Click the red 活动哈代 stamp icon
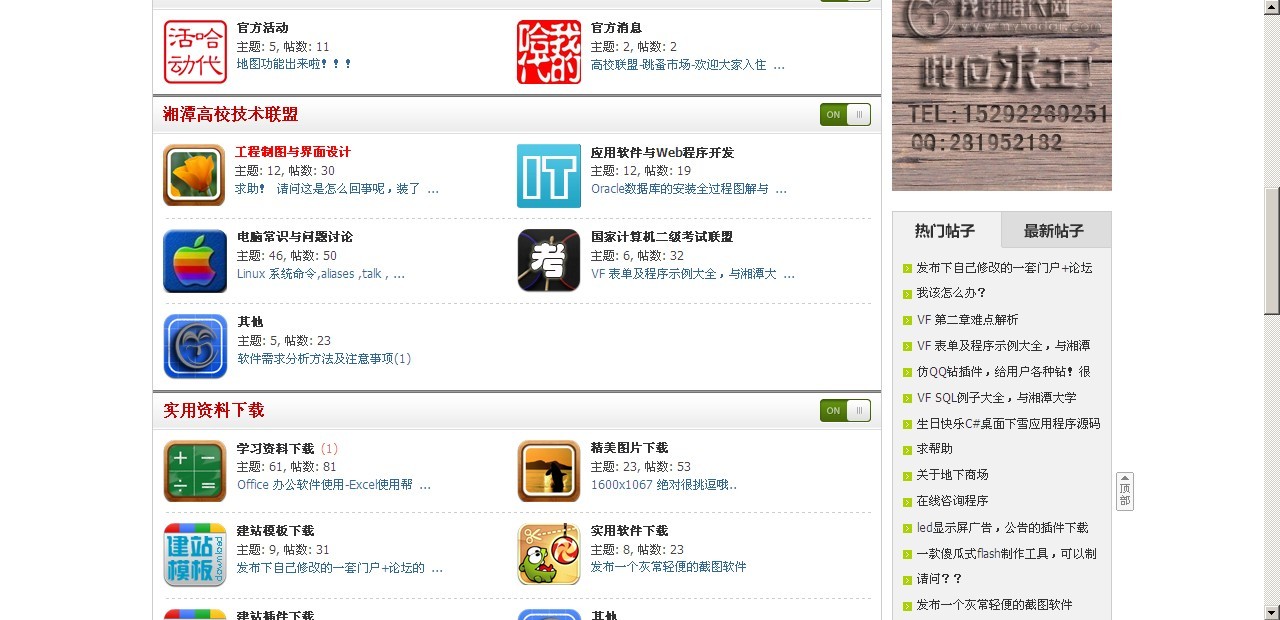Viewport: 1280px width, 620px height. [195, 52]
